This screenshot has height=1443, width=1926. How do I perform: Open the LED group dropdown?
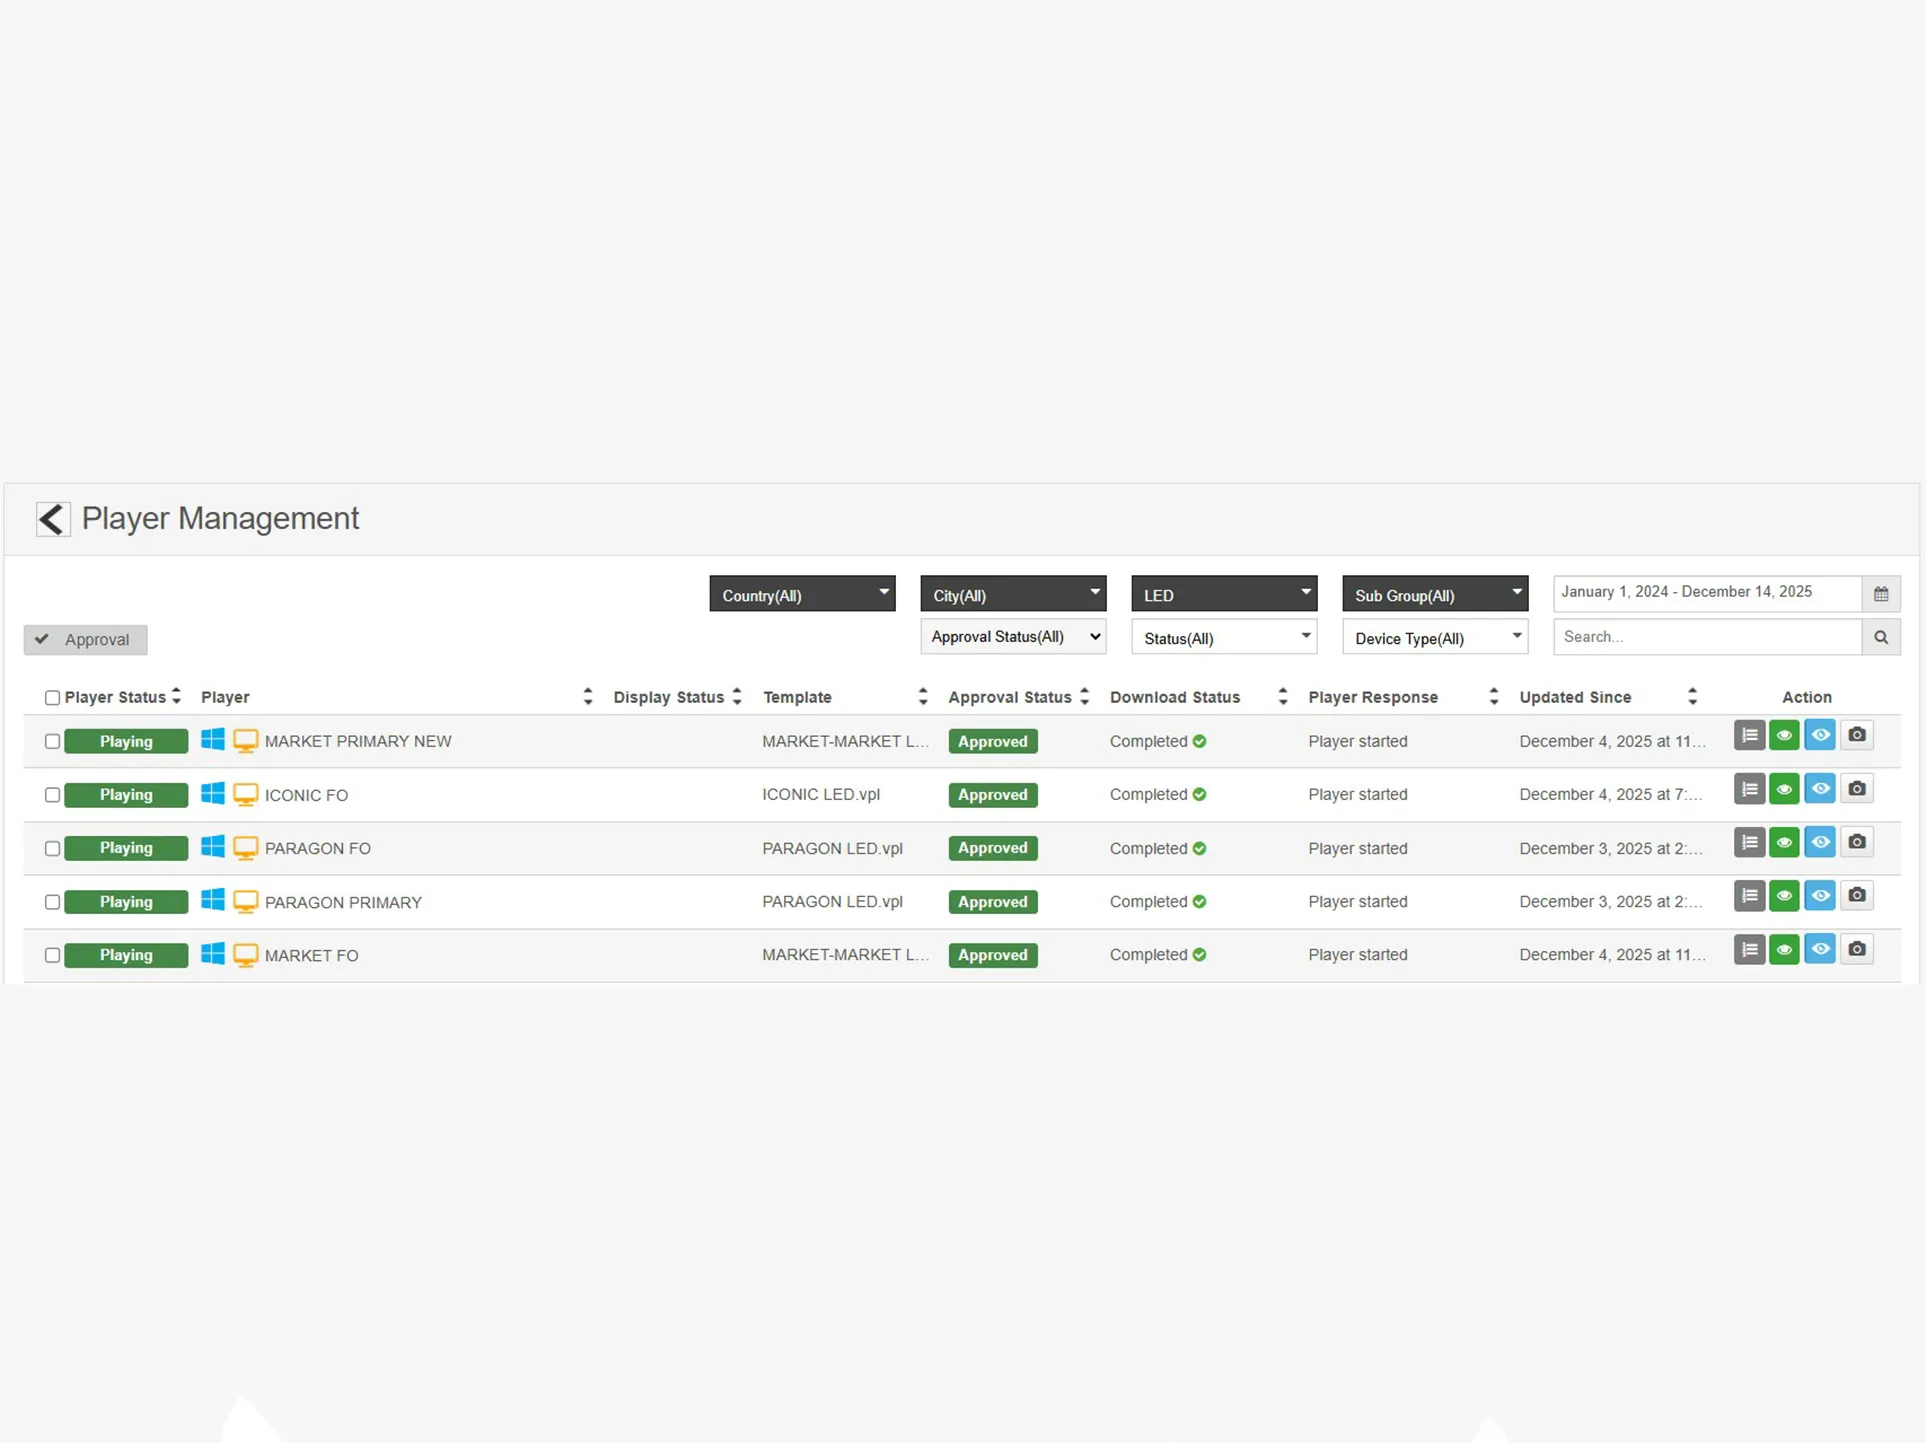[1223, 595]
